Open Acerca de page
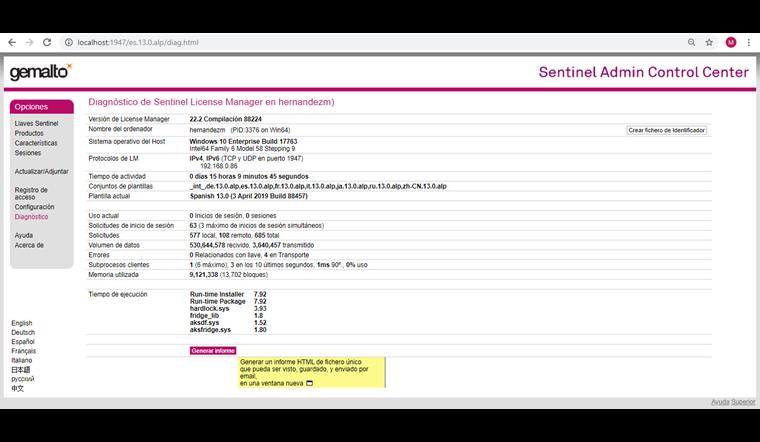Screen dimensions: 760x442 click(x=29, y=245)
